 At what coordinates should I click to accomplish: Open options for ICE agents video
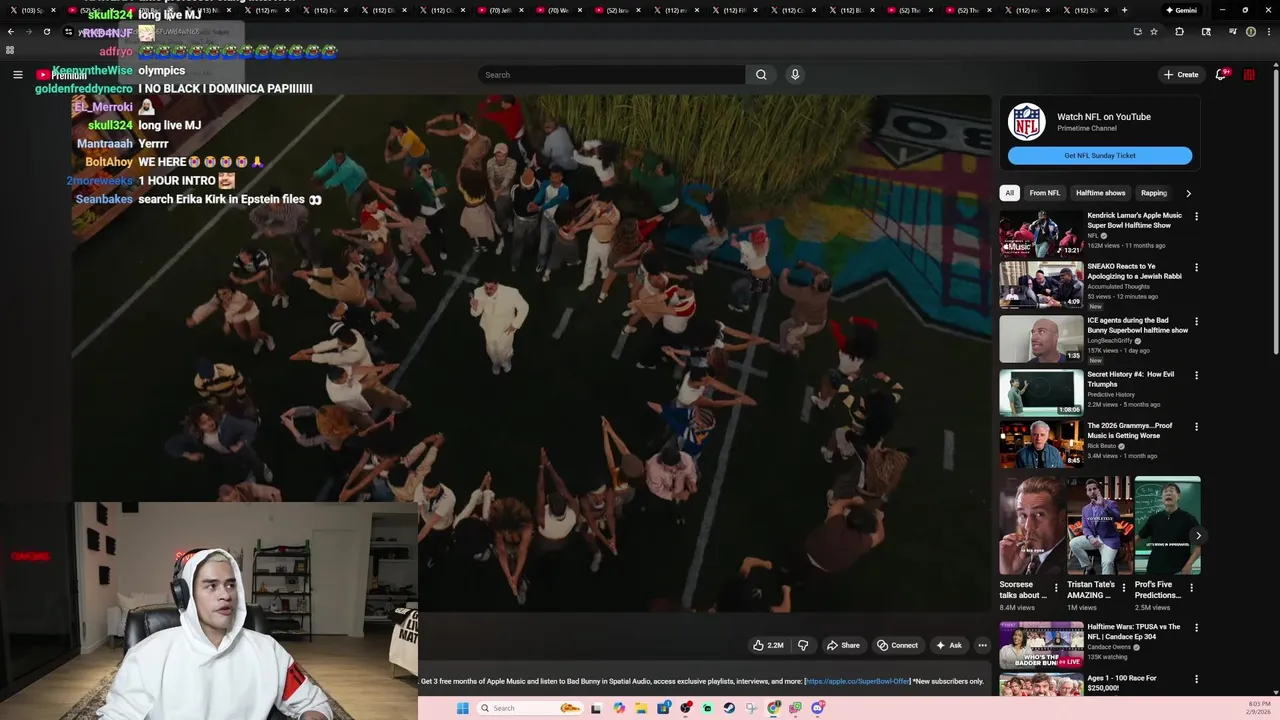1196,321
